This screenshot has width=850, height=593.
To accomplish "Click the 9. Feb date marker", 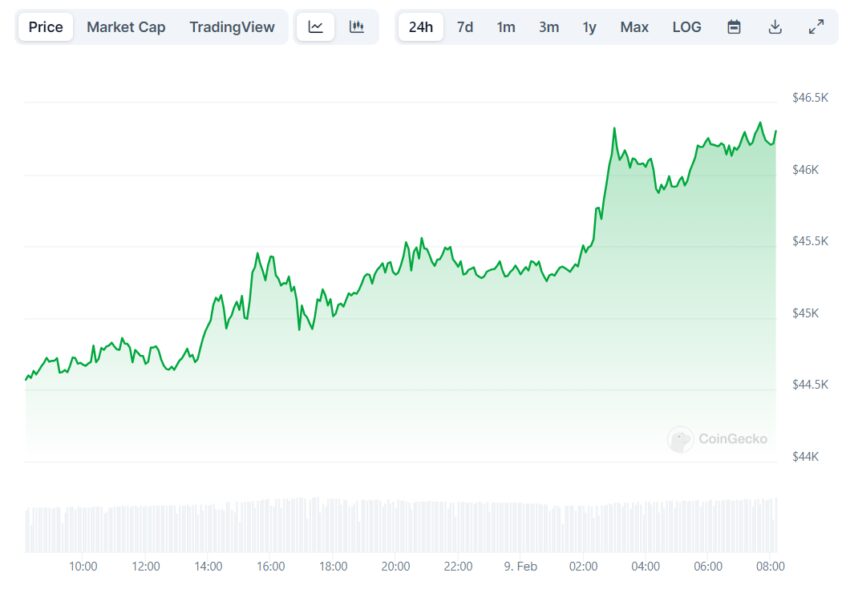I will coord(519,567).
